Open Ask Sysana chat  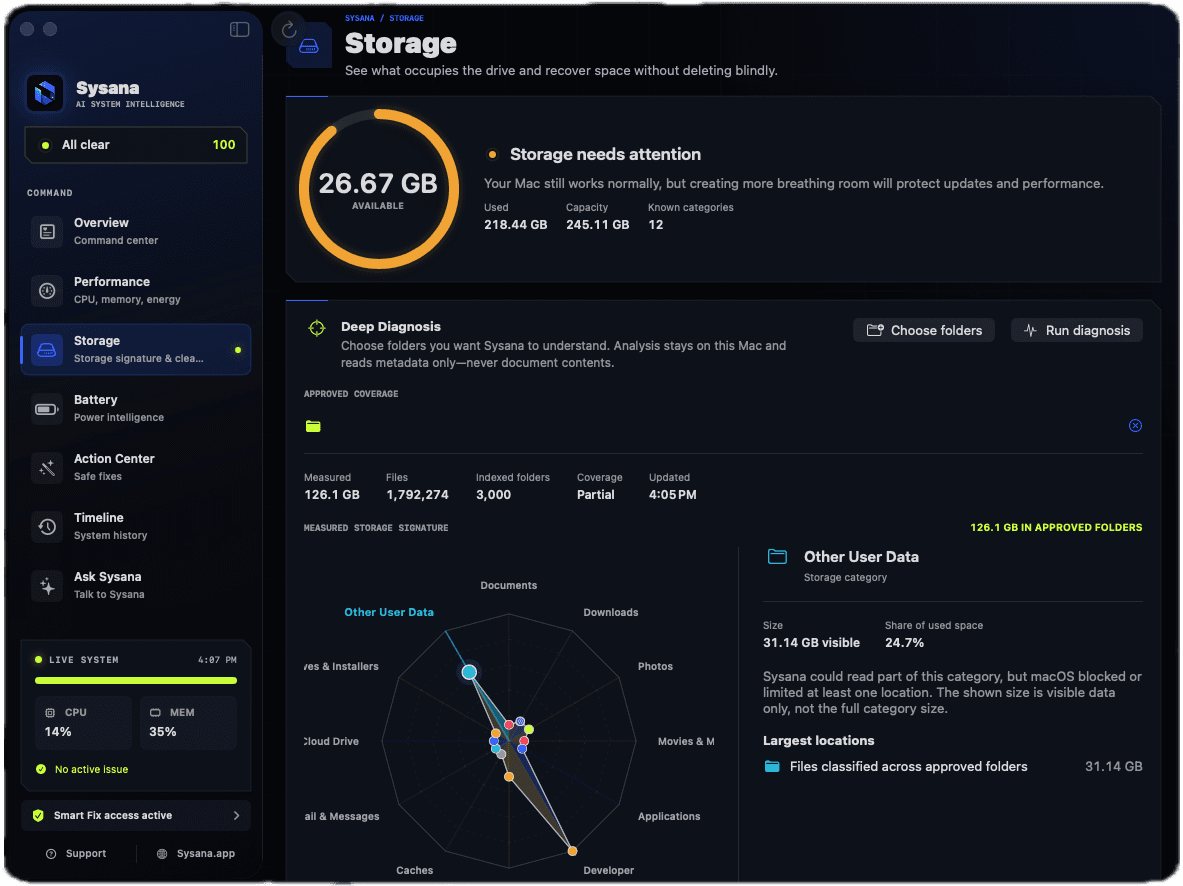(136, 586)
